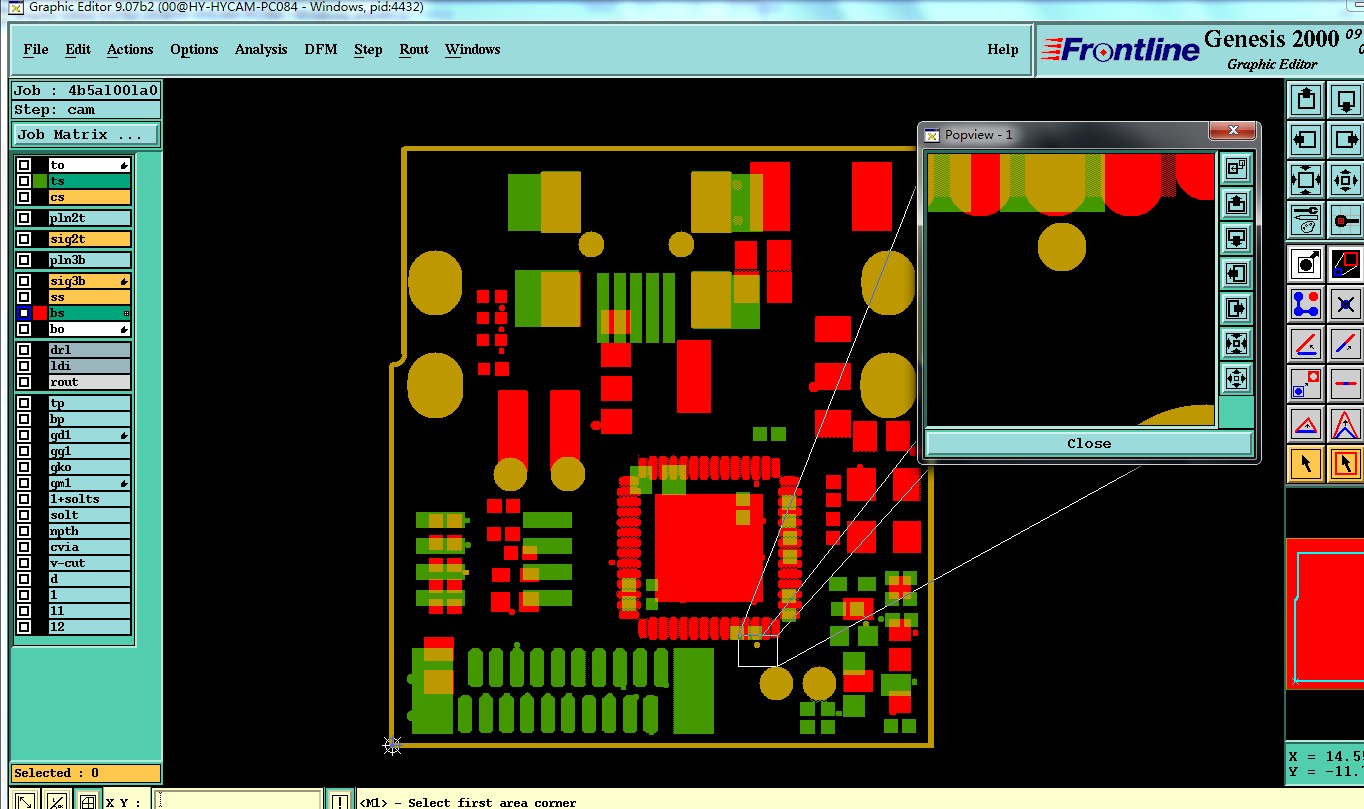Select the blue connected-nodes edit tool
Screen dimensions: 1364x809
tap(1307, 303)
